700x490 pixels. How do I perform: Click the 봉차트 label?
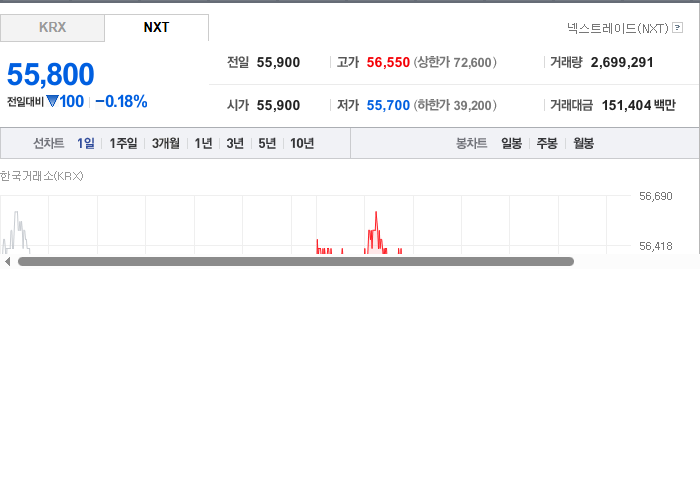471,143
